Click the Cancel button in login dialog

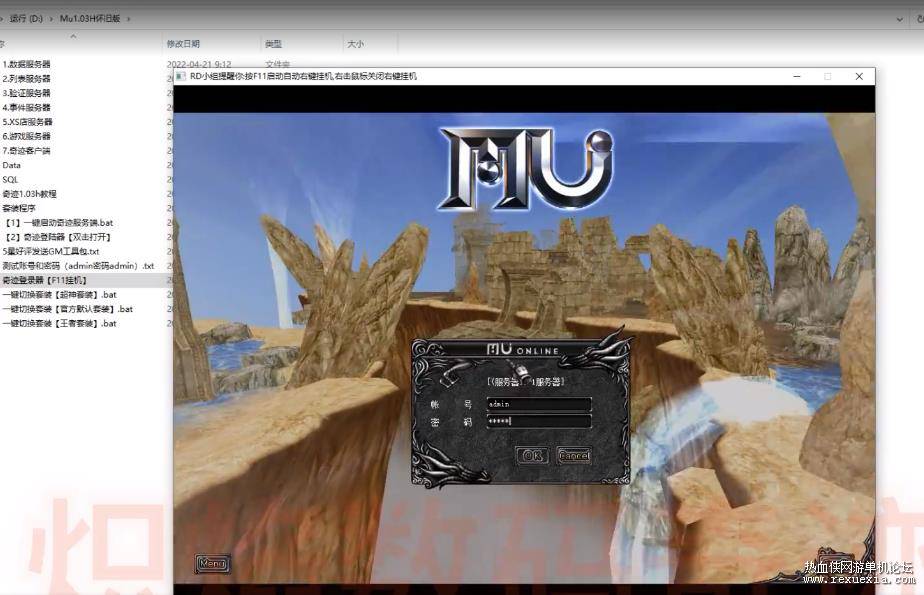(574, 455)
